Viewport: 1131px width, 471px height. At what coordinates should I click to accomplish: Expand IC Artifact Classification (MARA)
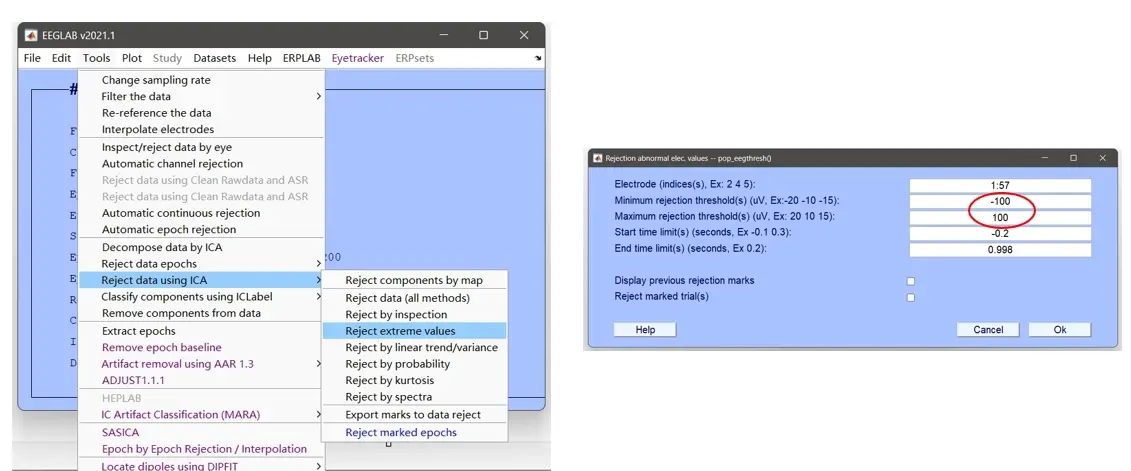(201, 415)
